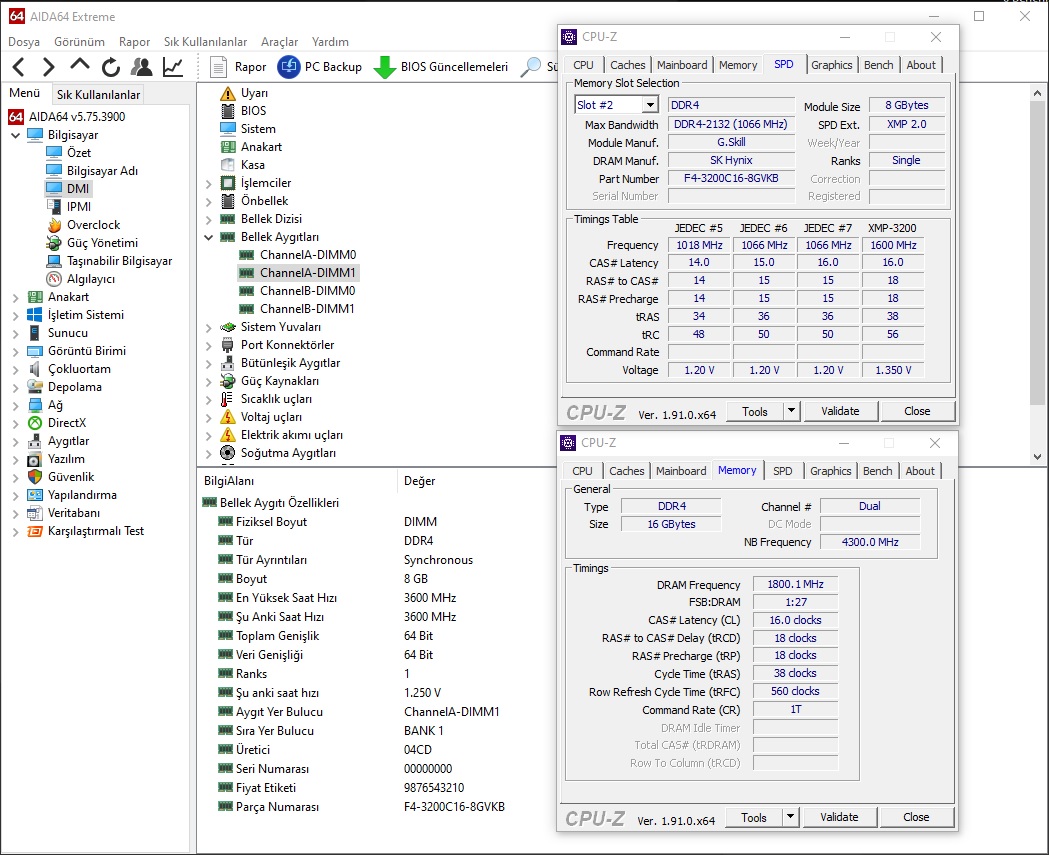Open the Yardım menu

(330, 41)
